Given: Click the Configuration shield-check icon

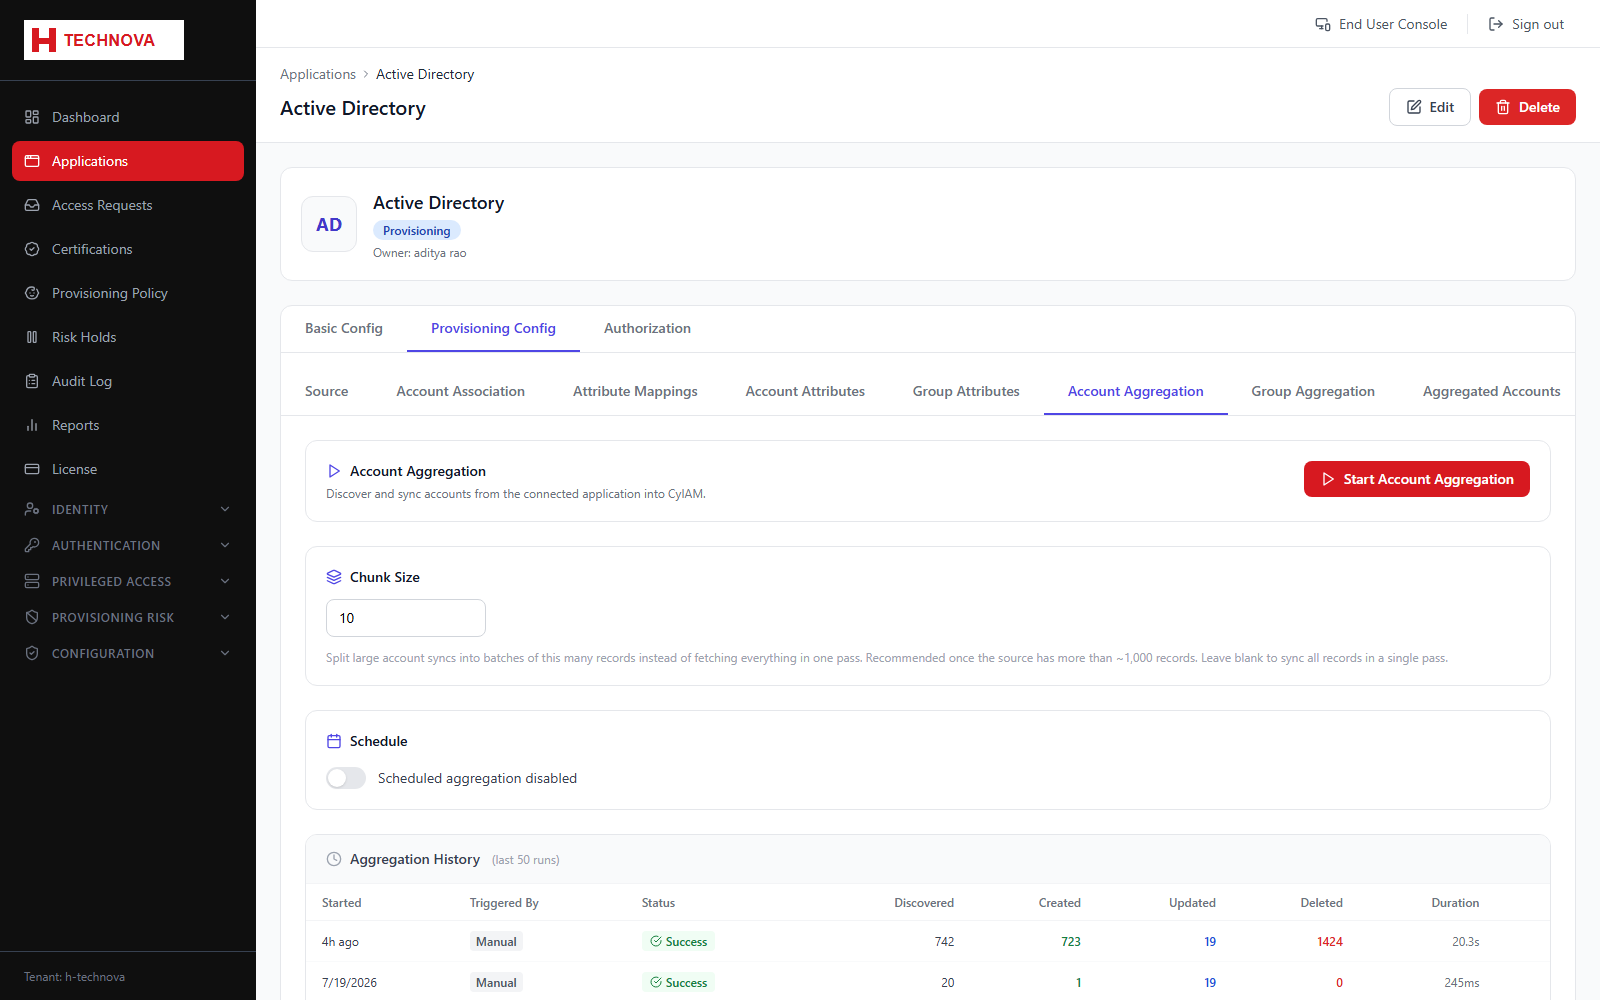Looking at the screenshot, I should tap(32, 653).
